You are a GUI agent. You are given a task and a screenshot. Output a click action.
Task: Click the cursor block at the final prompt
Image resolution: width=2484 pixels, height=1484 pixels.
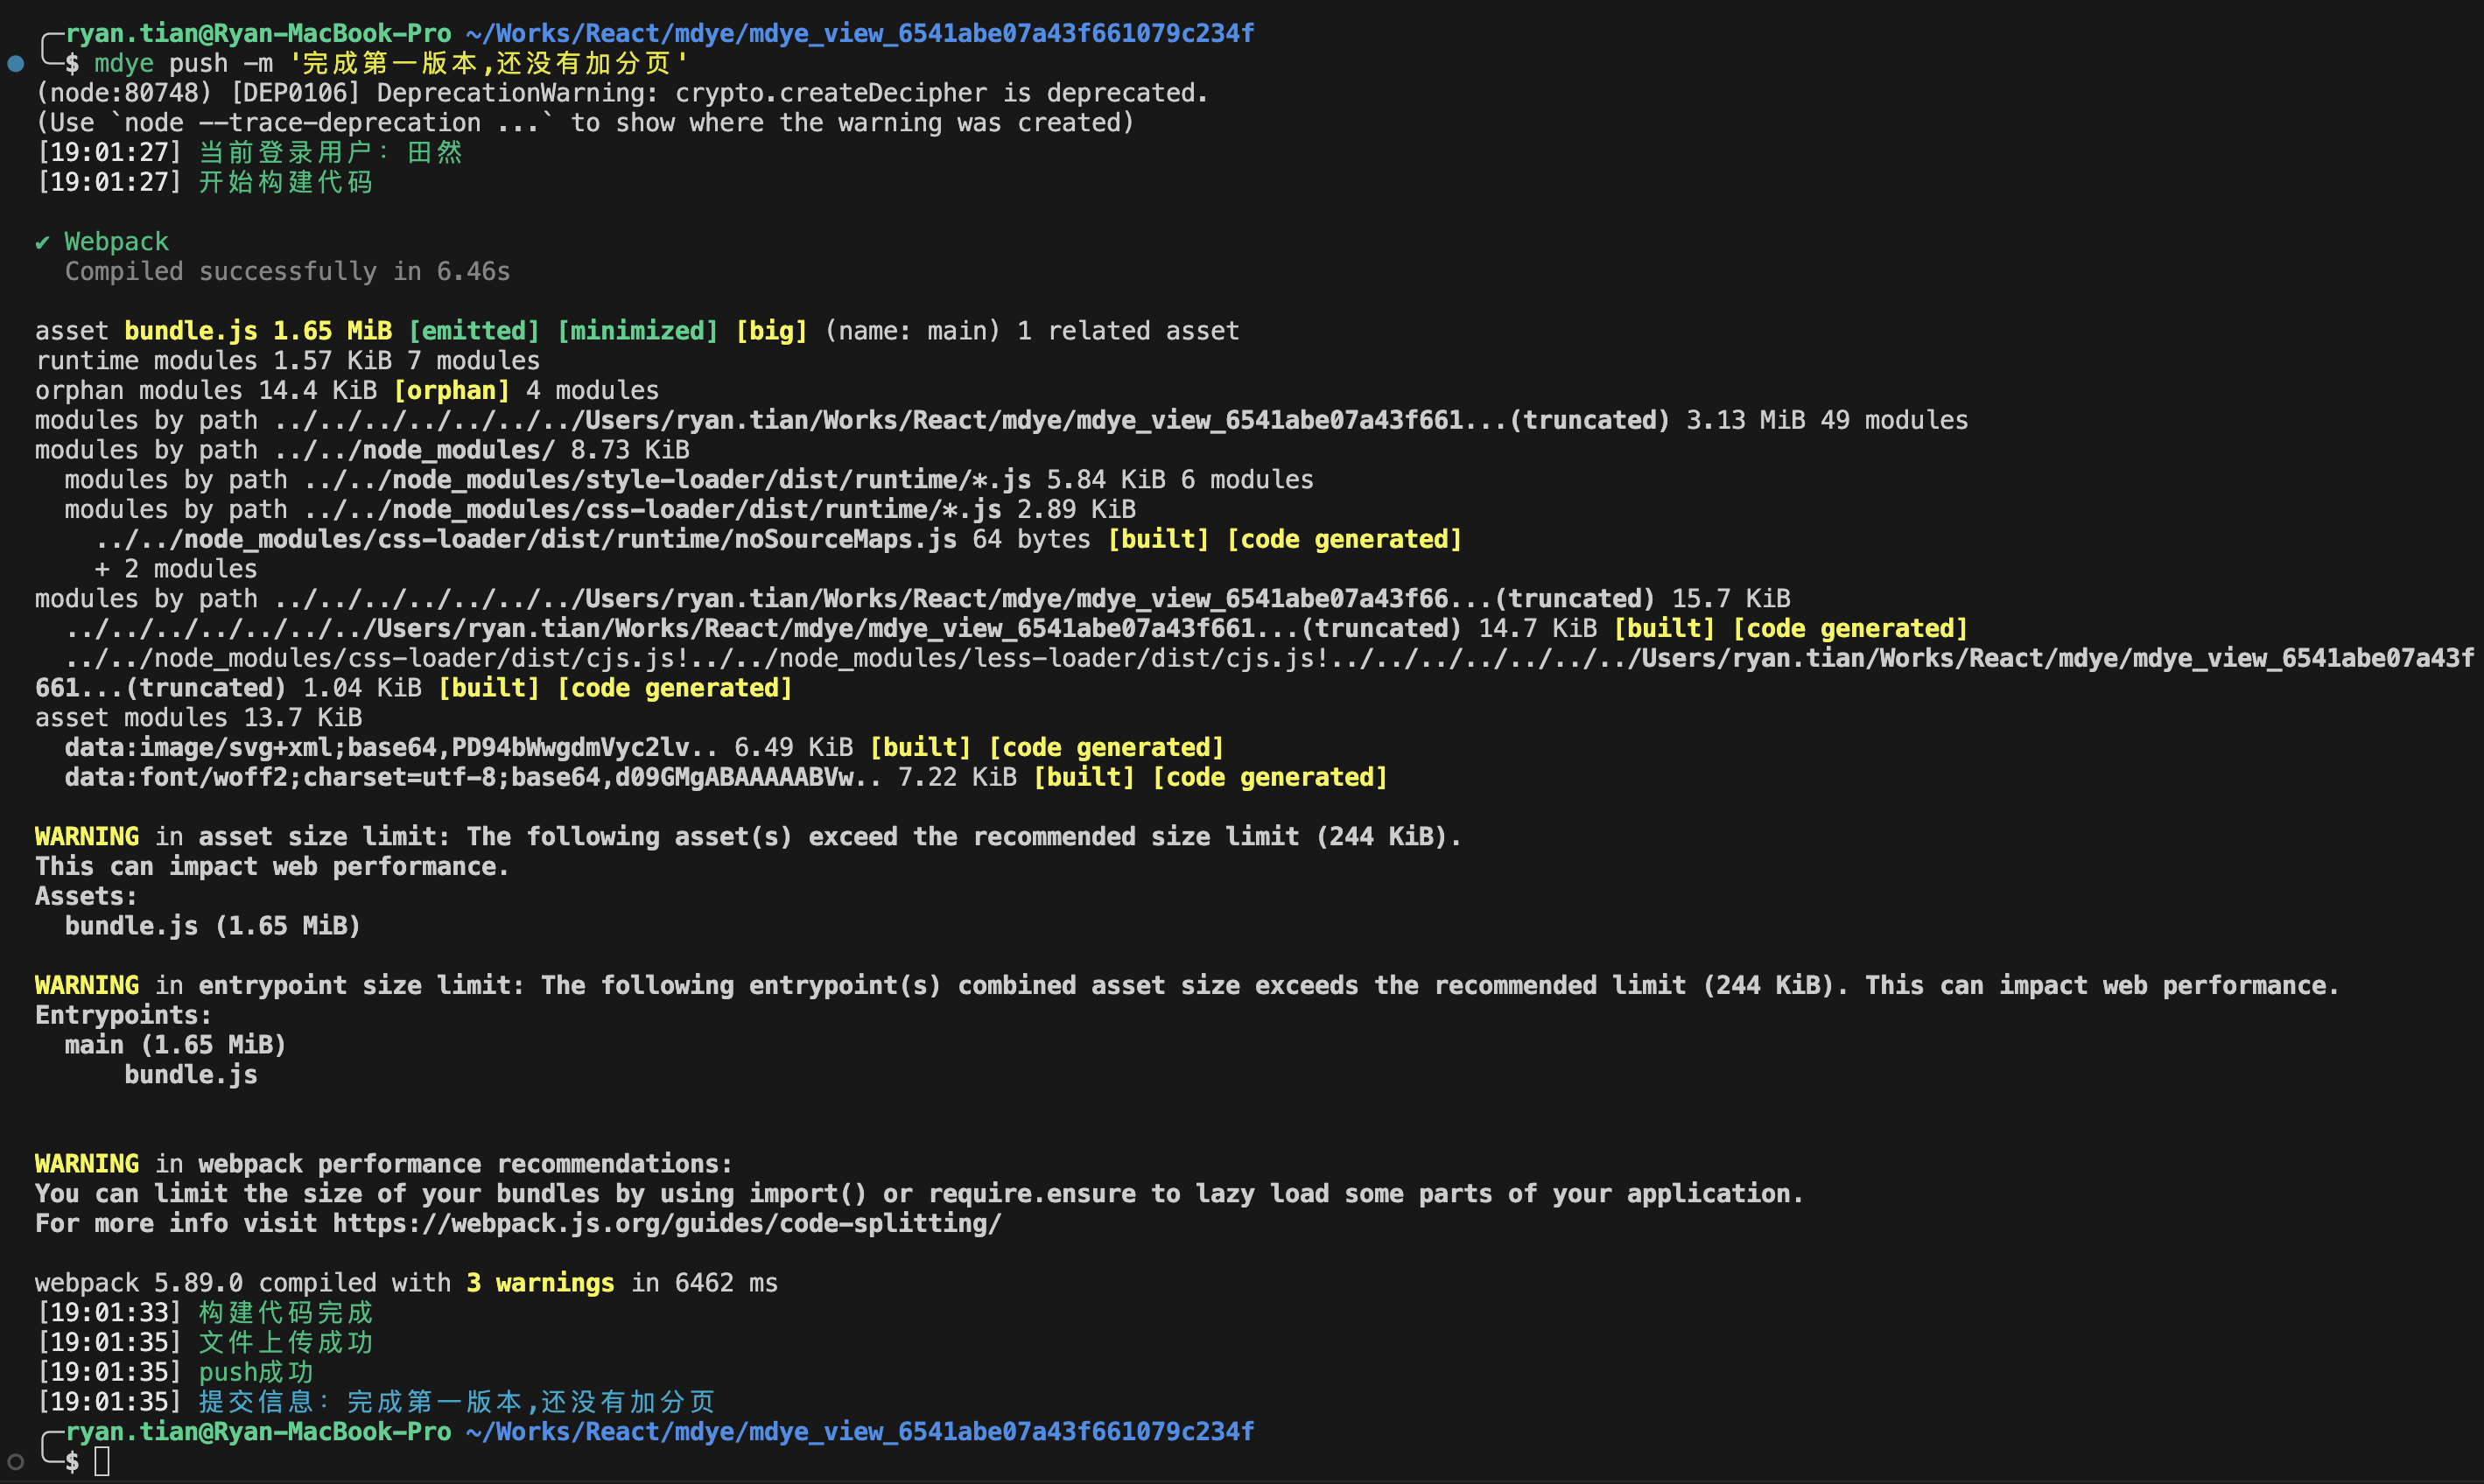pos(102,1462)
